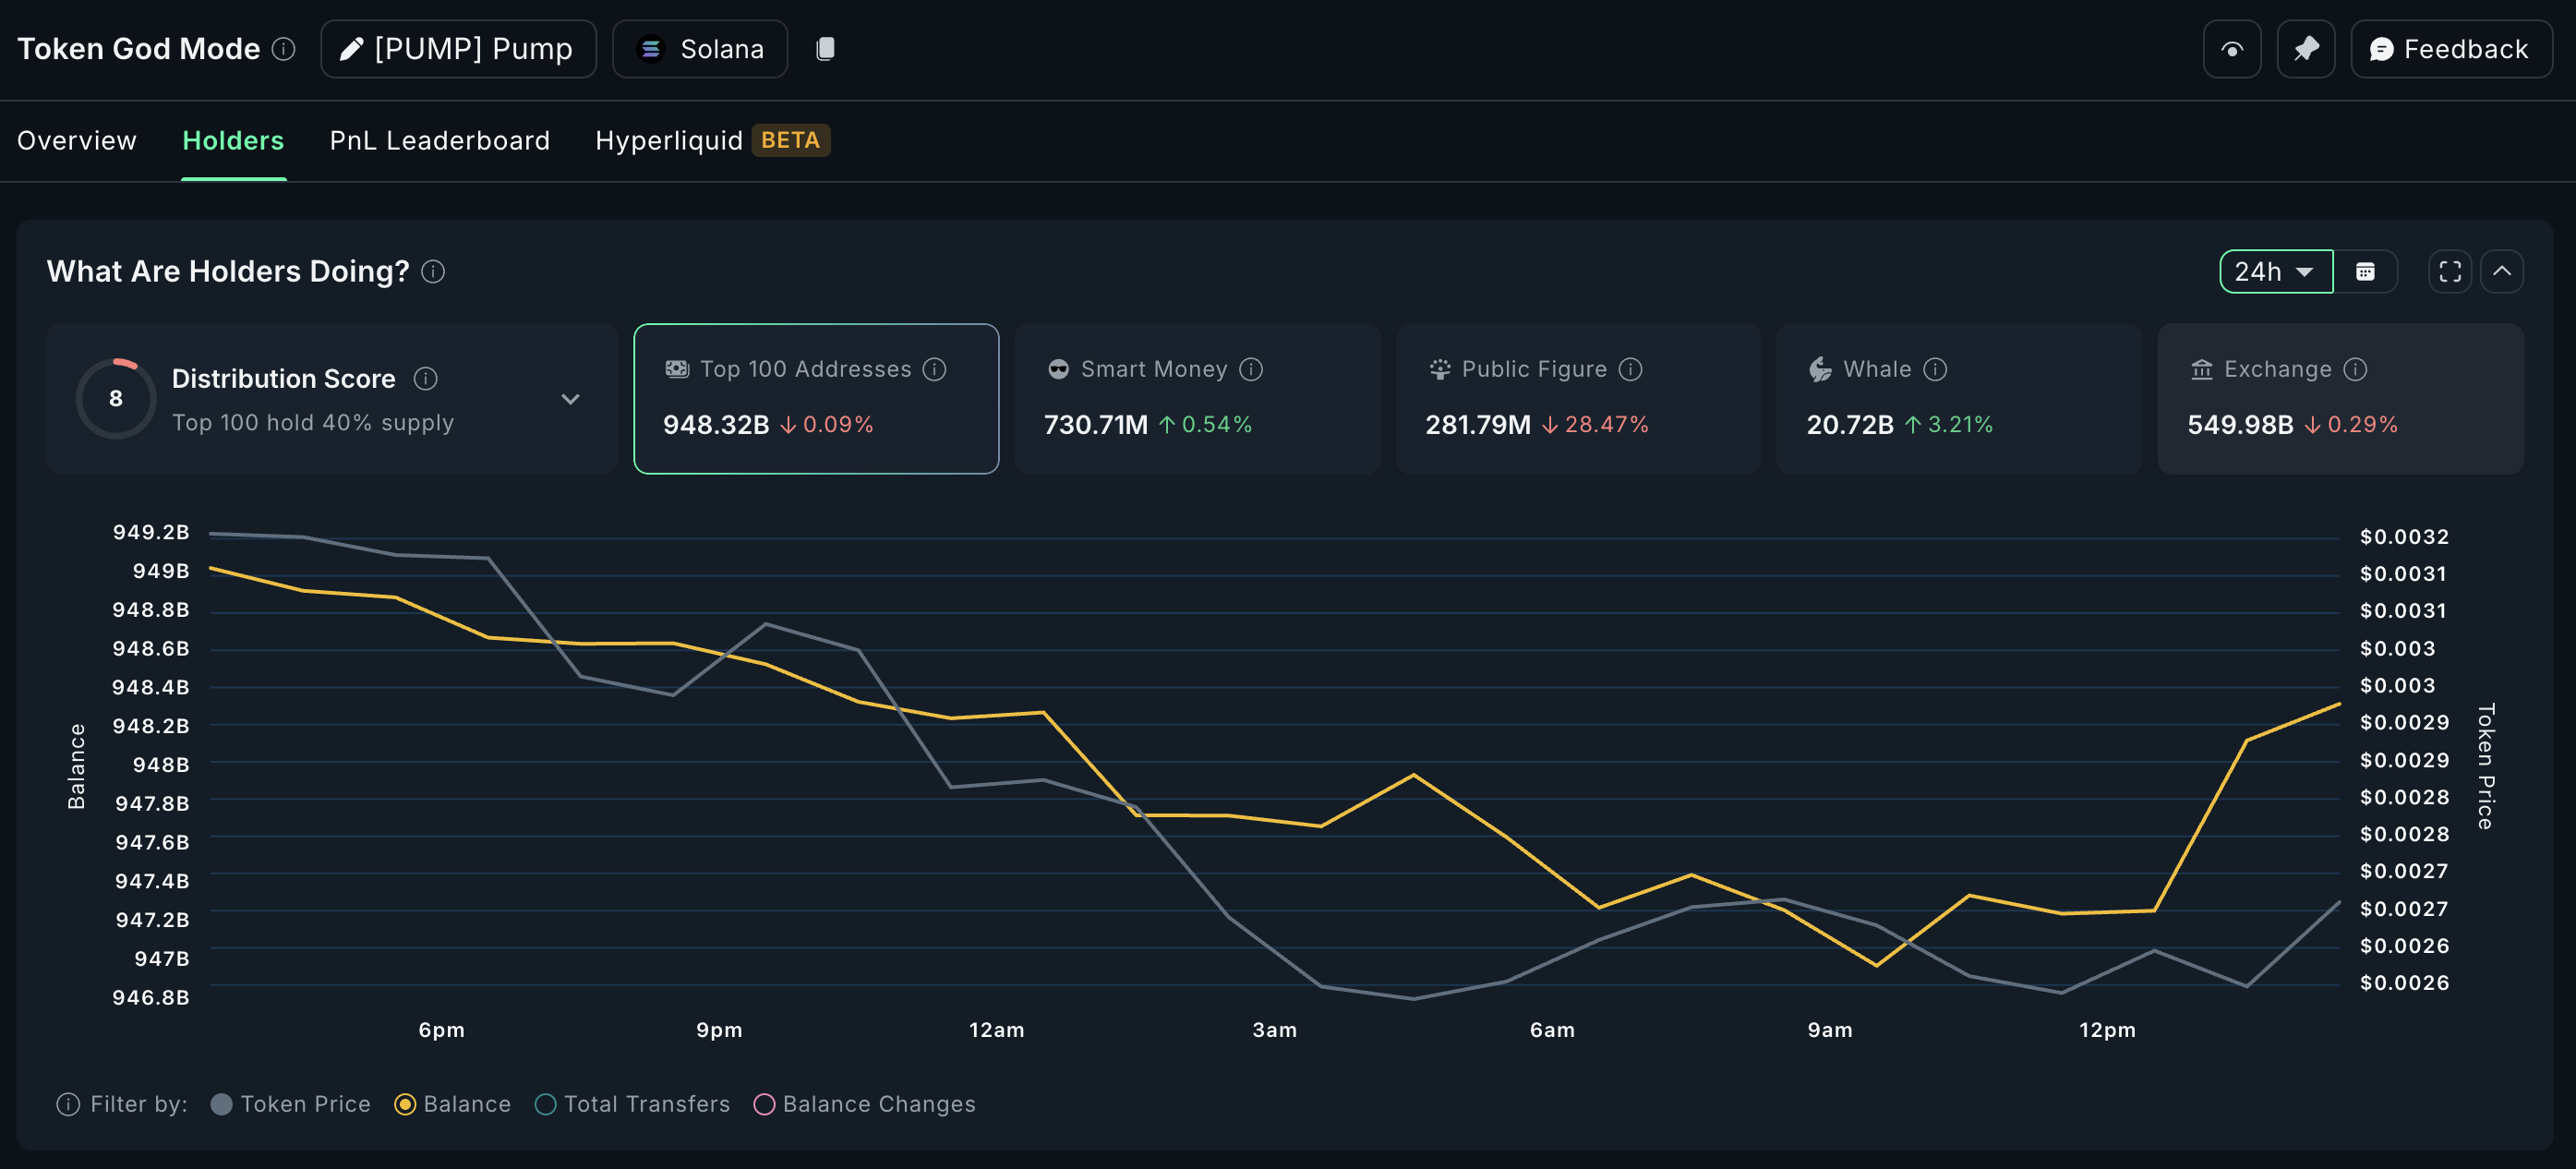The image size is (2576, 1169).
Task: Select the Solana chain button
Action: click(699, 48)
